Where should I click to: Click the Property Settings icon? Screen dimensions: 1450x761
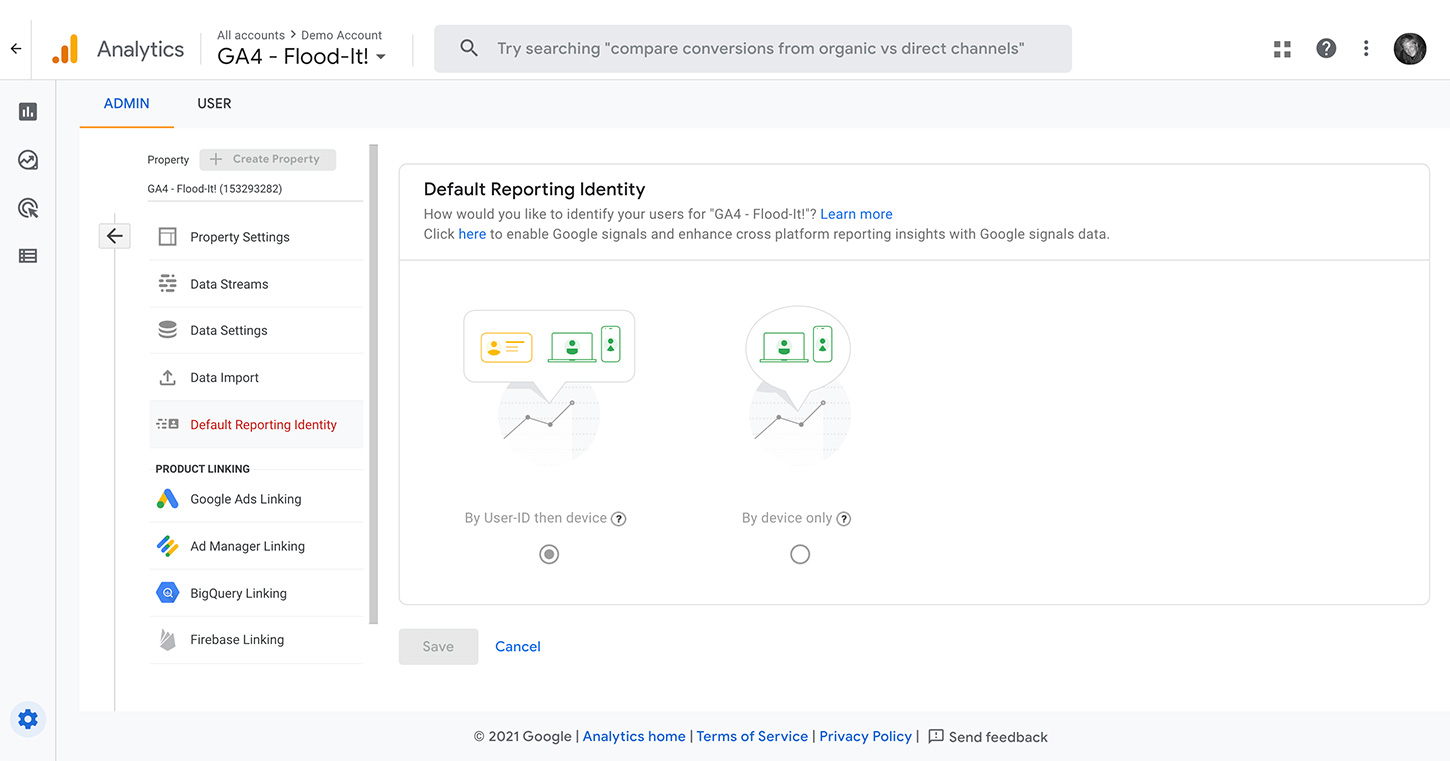(x=168, y=237)
